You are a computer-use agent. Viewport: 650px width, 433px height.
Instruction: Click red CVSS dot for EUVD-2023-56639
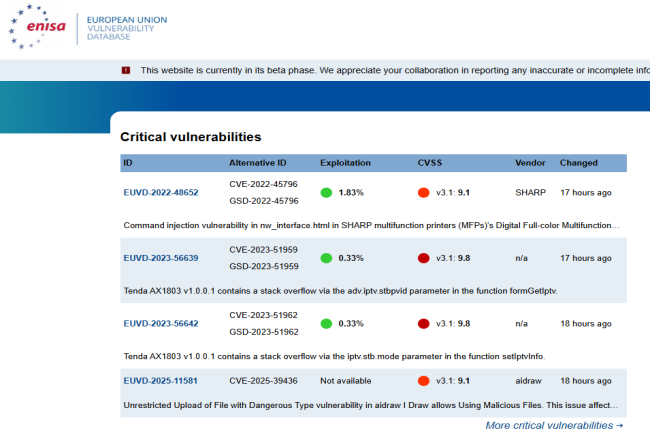[x=424, y=258]
